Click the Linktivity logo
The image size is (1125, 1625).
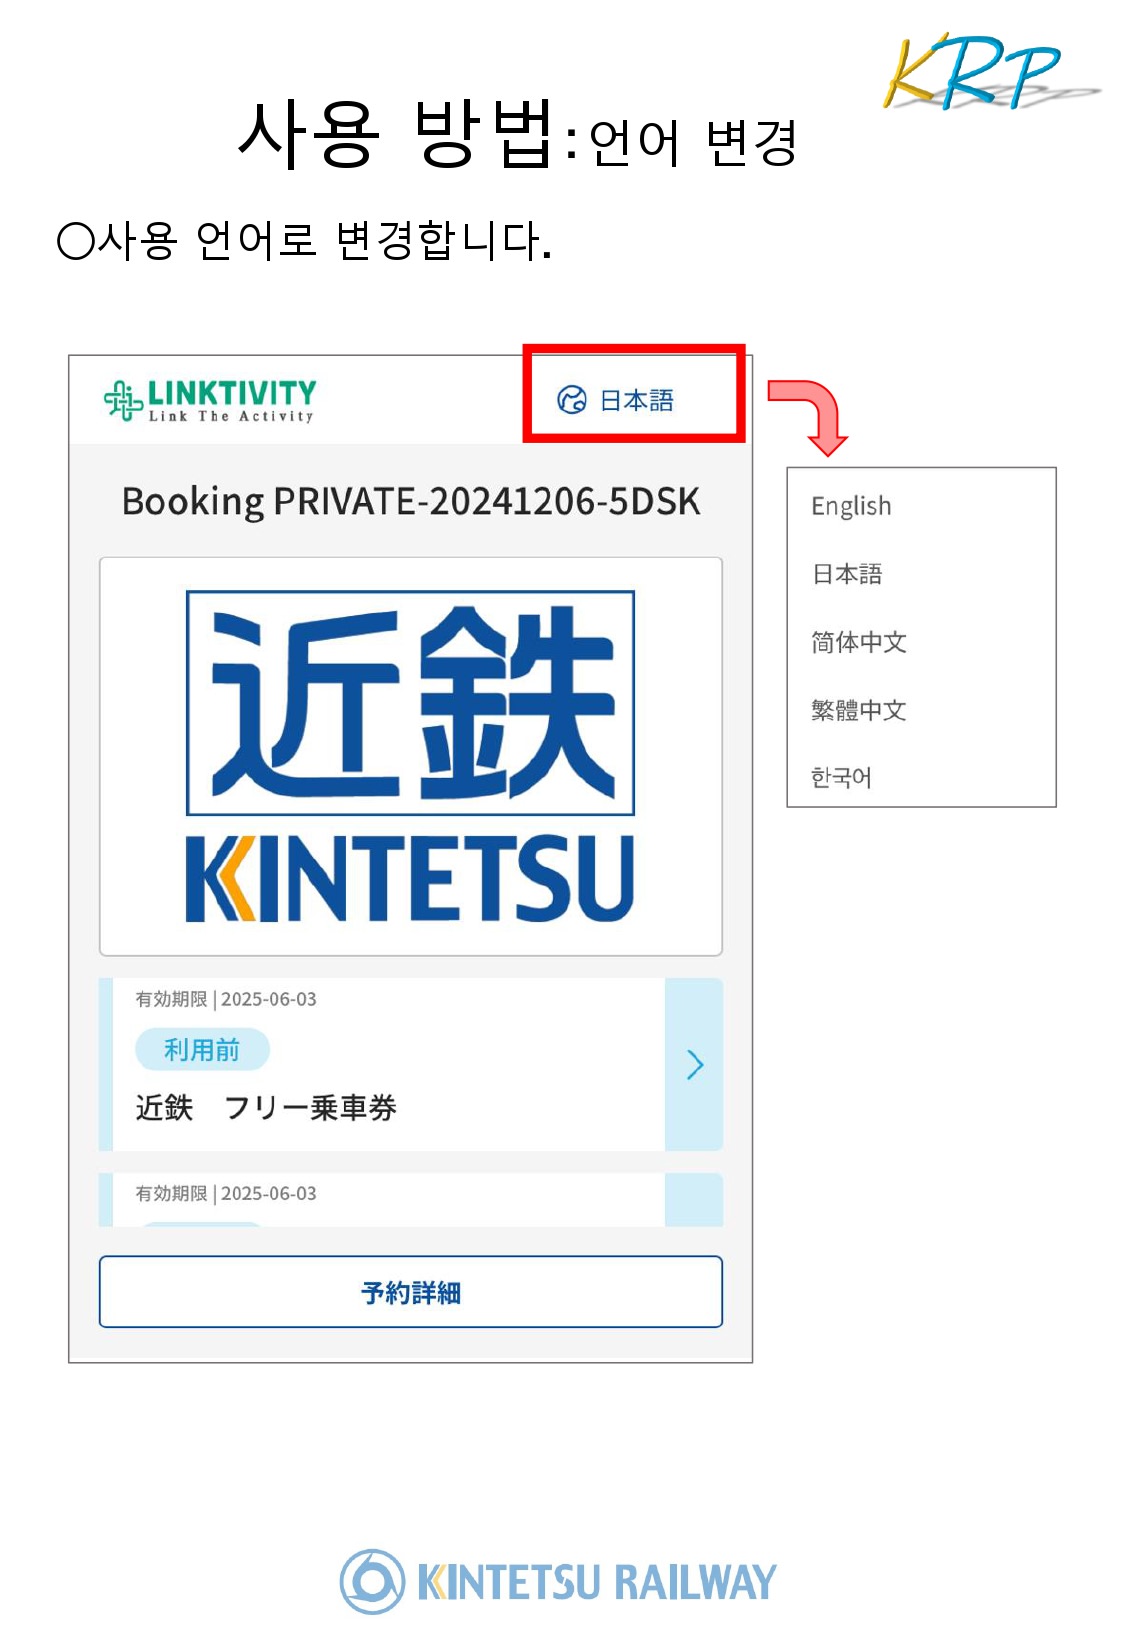point(210,400)
